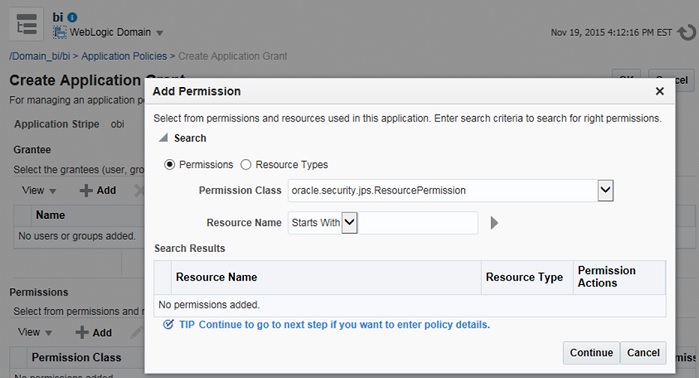
Task: Click the TIP Continue to next step text
Action: [x=334, y=325]
